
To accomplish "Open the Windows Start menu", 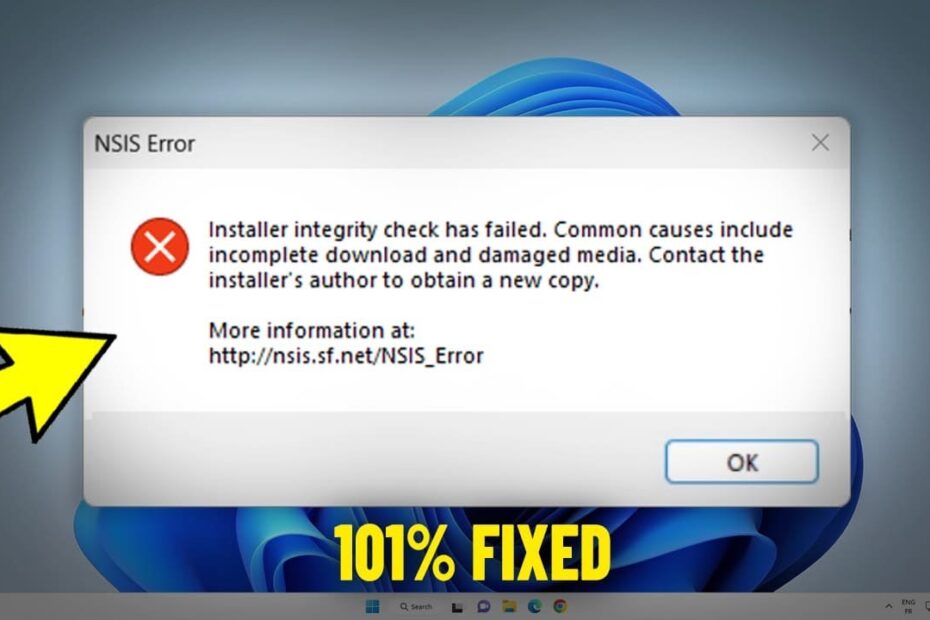I will [x=372, y=606].
